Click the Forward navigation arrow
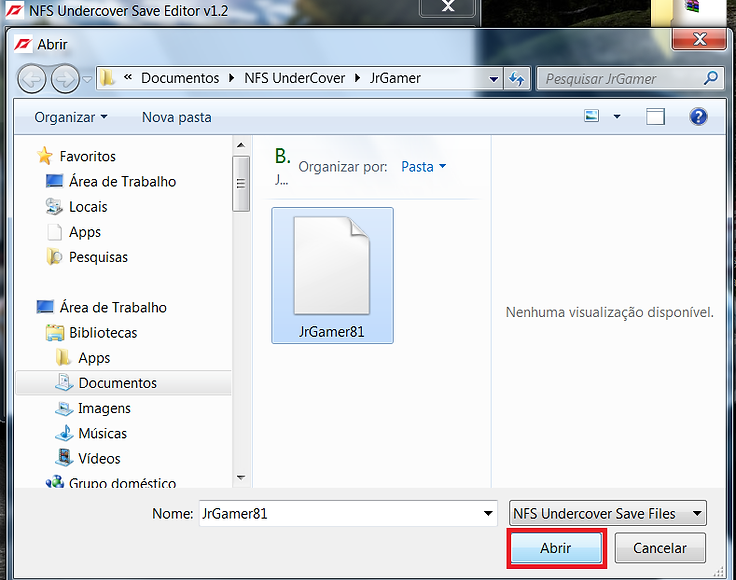736x580 pixels. 65,79
